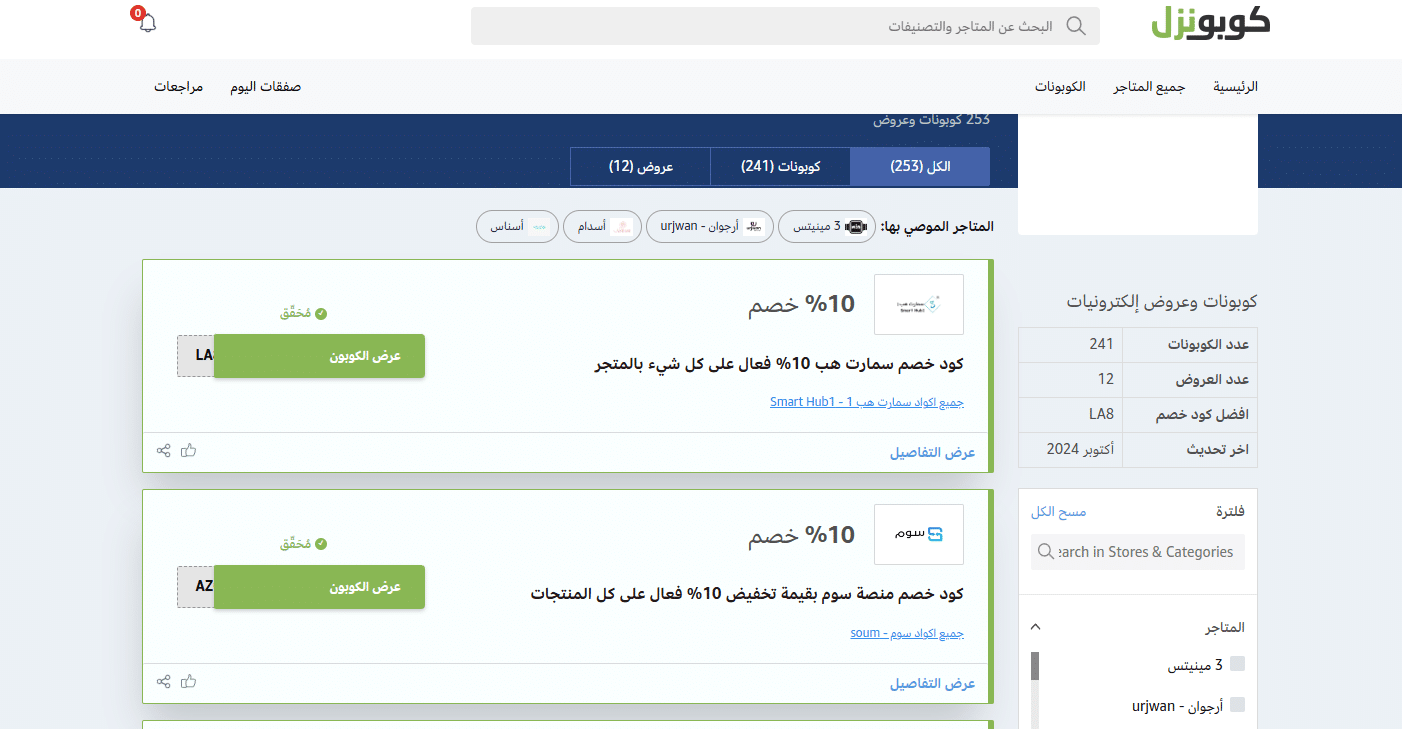Click the مُحقّق verified badge on Smart Hub coupon
Screen dimensions: 1402x729
[304, 313]
